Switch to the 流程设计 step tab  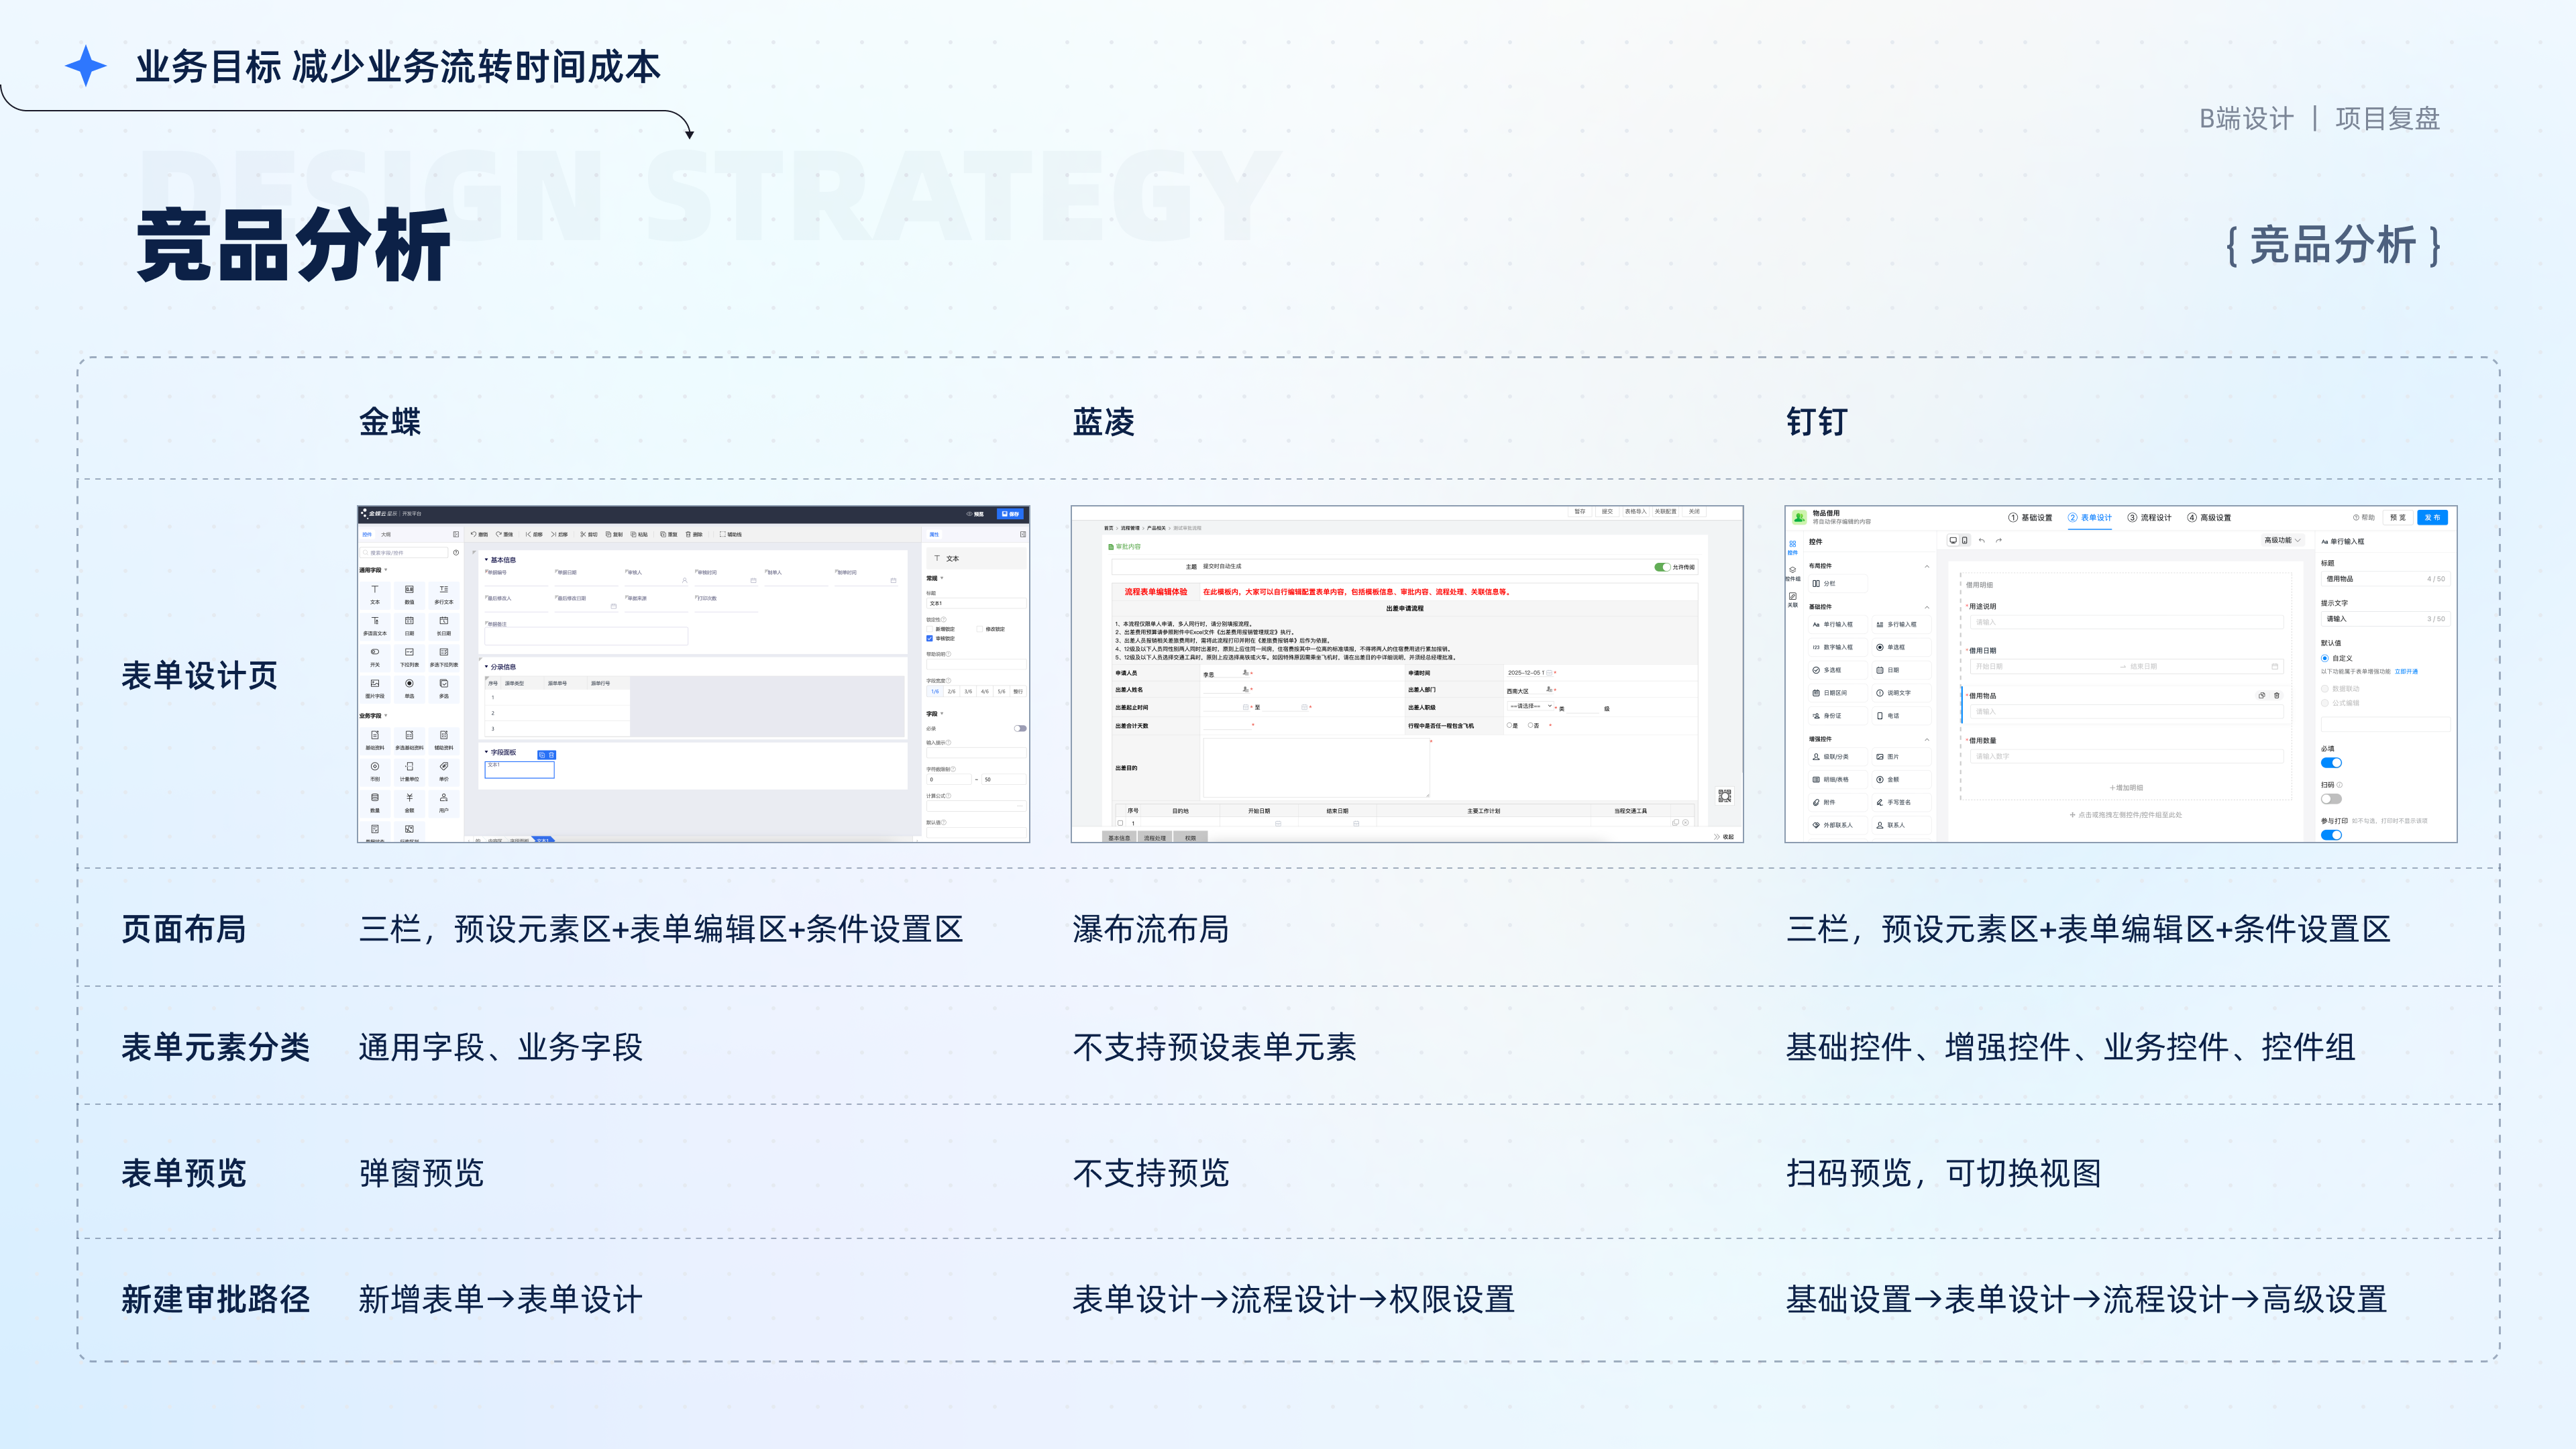coord(2150,517)
